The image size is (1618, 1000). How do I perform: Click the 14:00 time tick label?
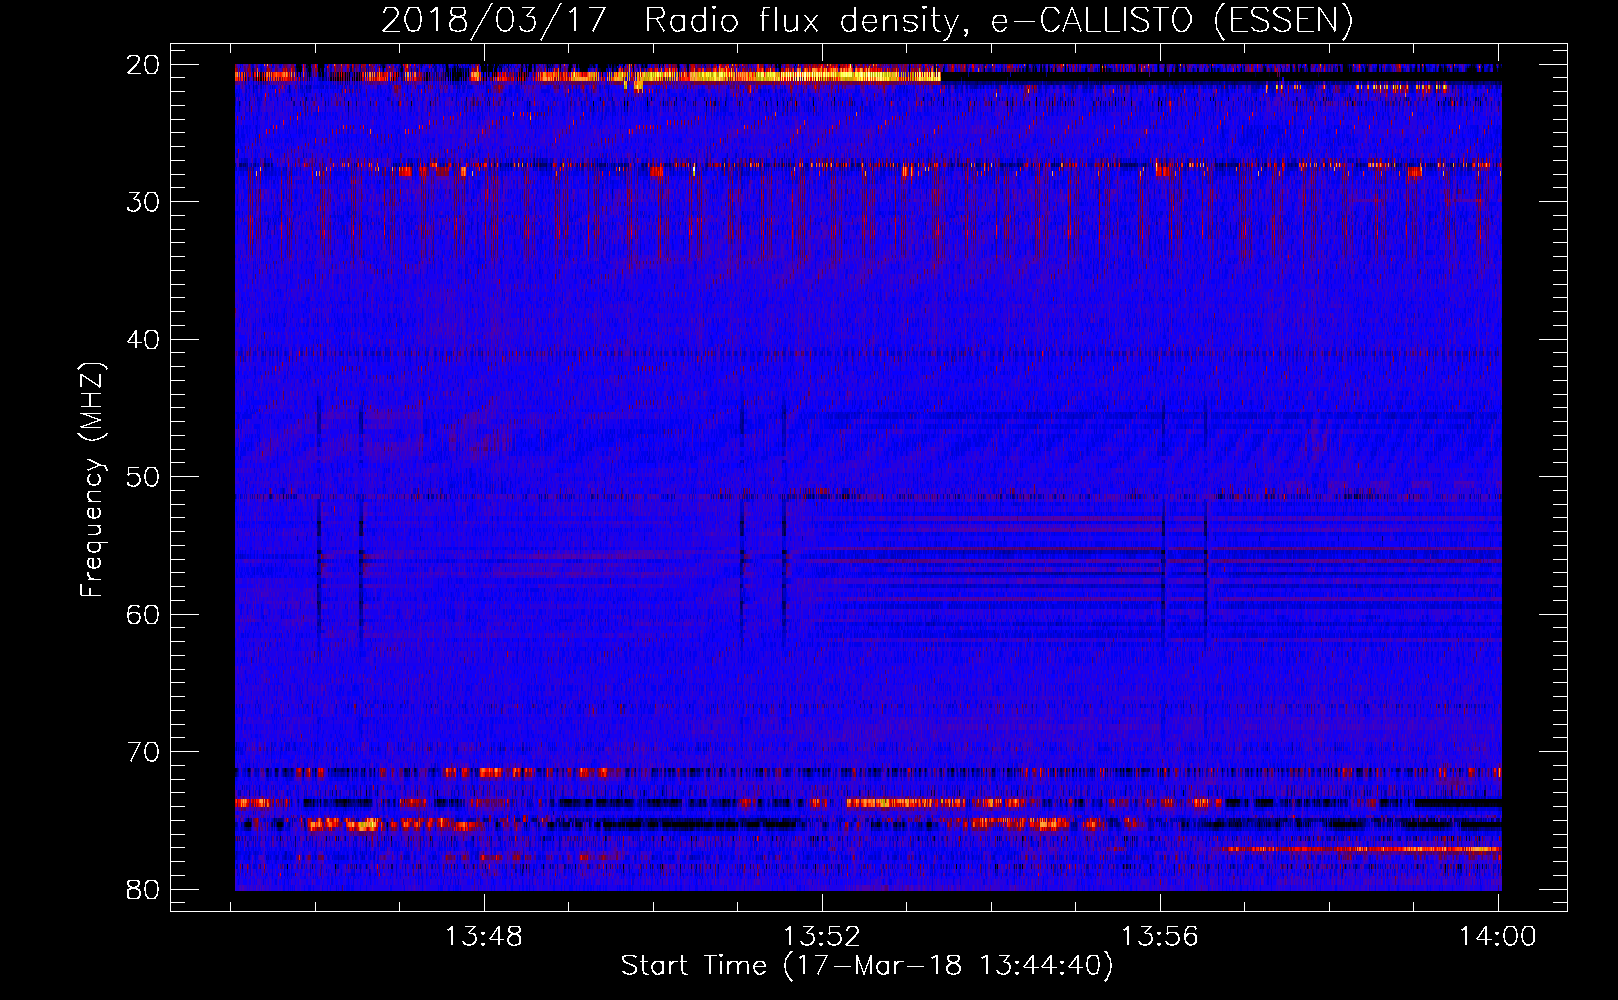1497,937
